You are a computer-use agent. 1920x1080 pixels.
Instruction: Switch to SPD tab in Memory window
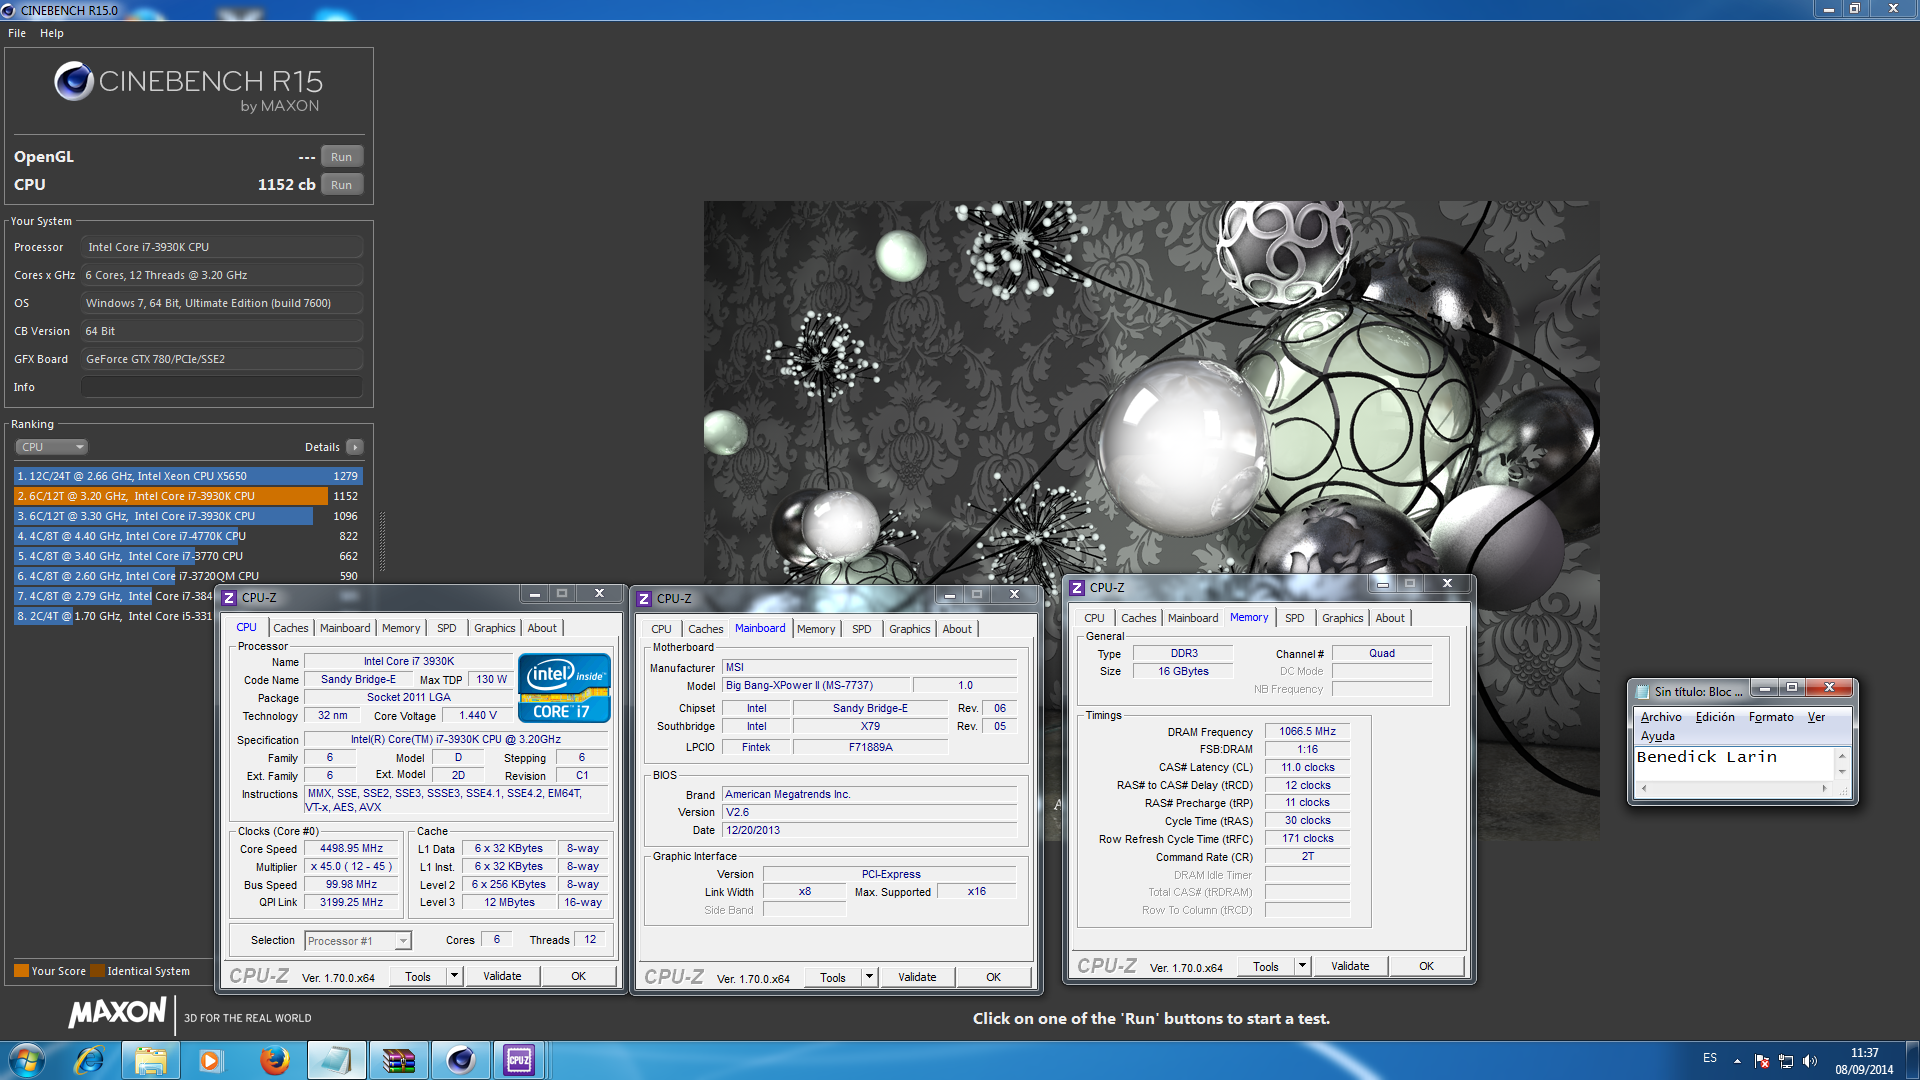1294,618
